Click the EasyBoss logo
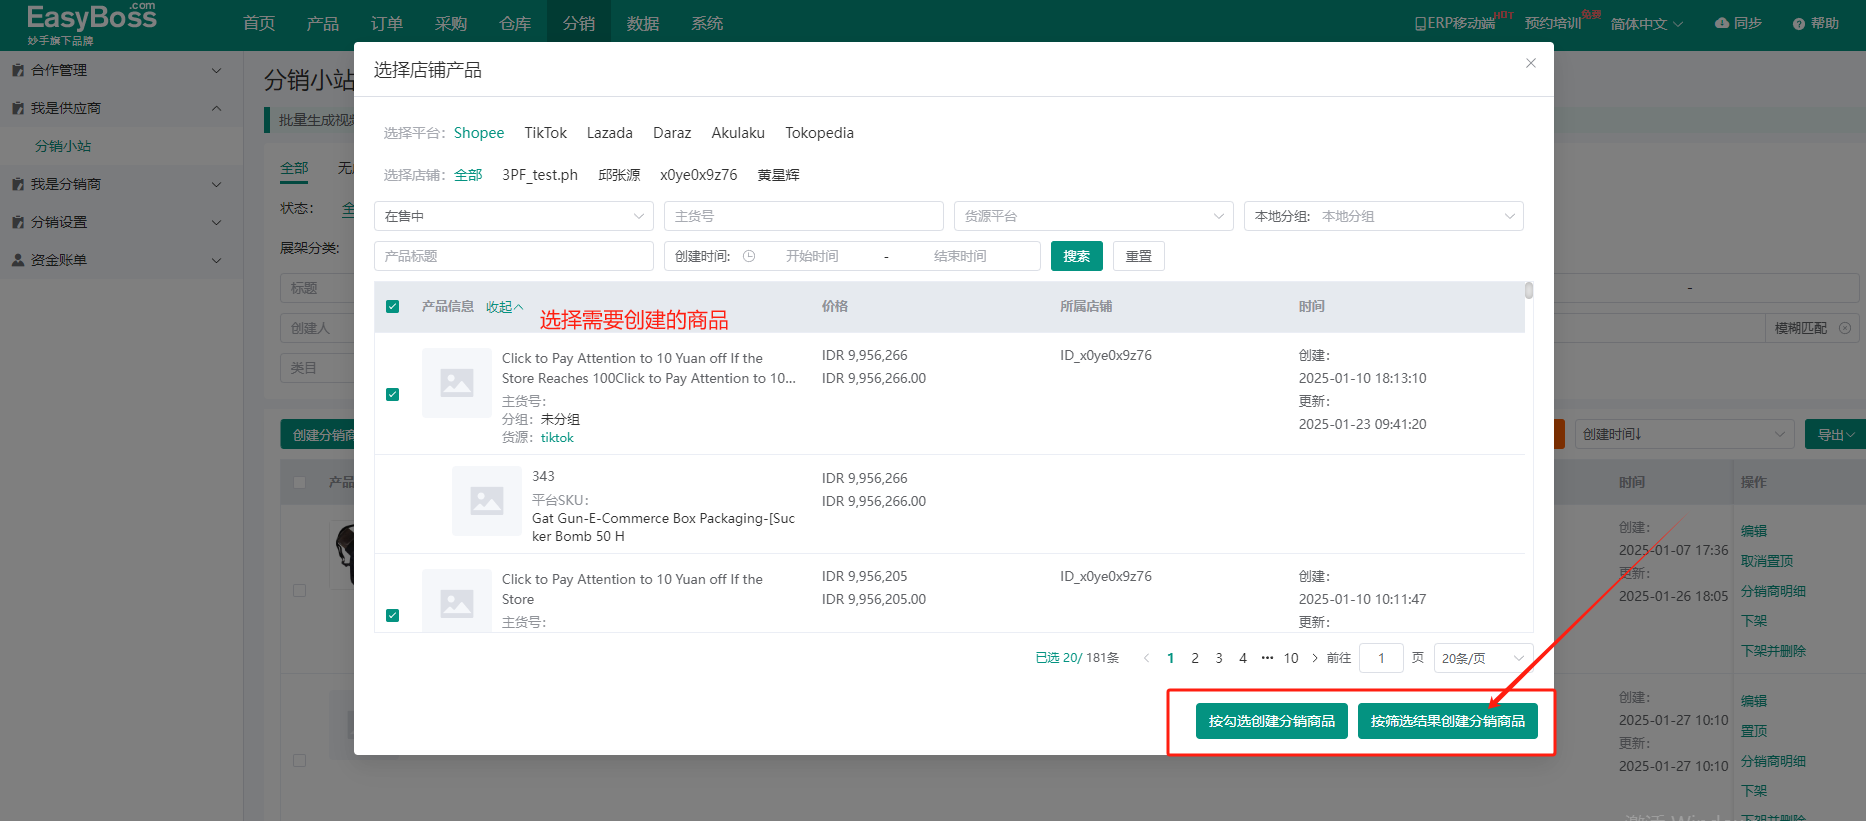The width and height of the screenshot is (1866, 821). pos(92,24)
